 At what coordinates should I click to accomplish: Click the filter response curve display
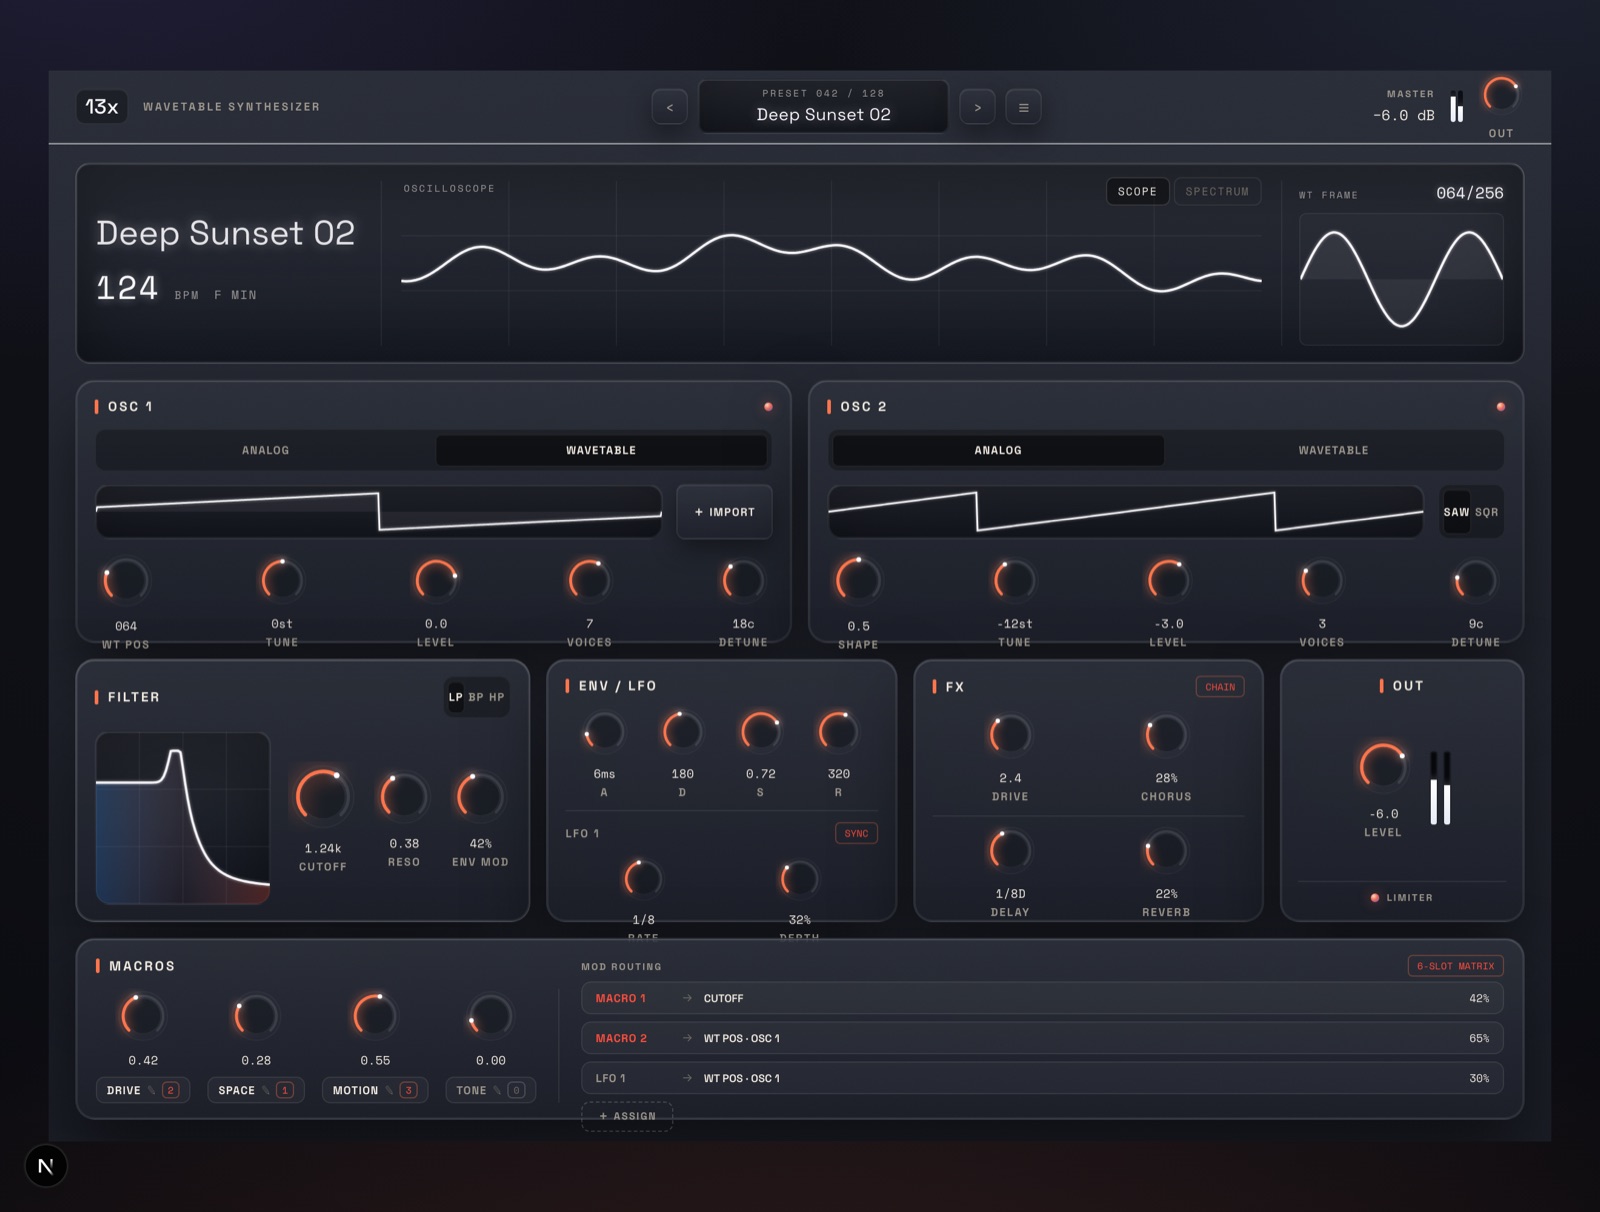(x=183, y=819)
